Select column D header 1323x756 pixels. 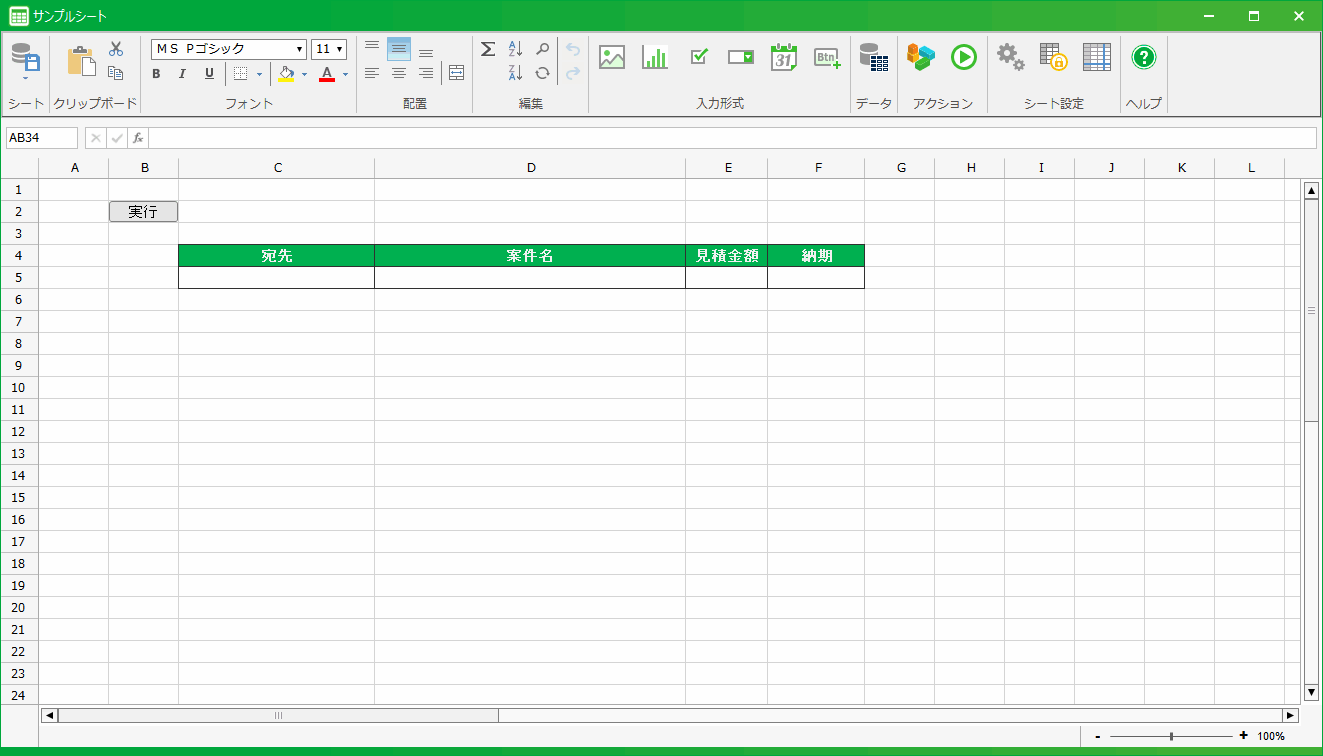pyautogui.click(x=530, y=168)
